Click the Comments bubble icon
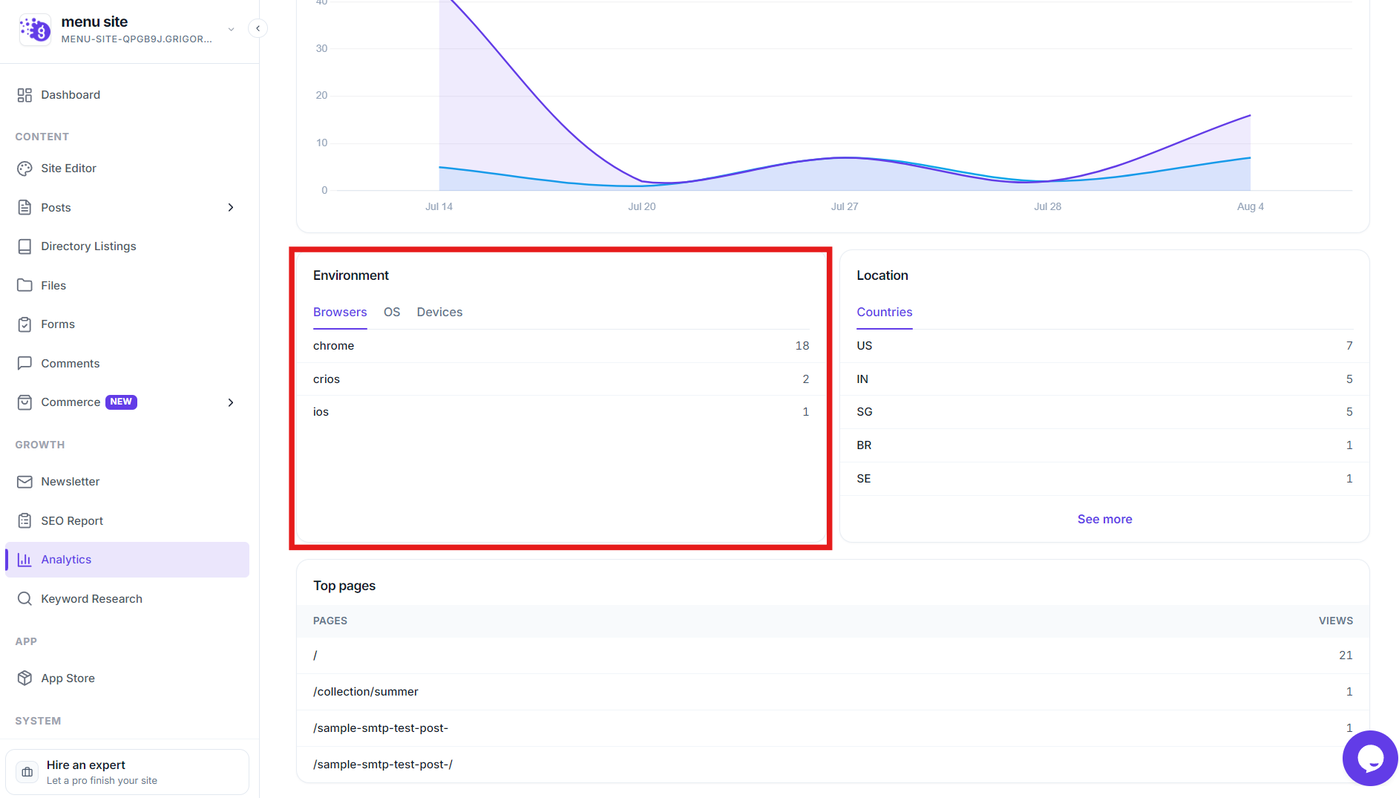Screen dimensions: 1399x798 tap(25, 363)
